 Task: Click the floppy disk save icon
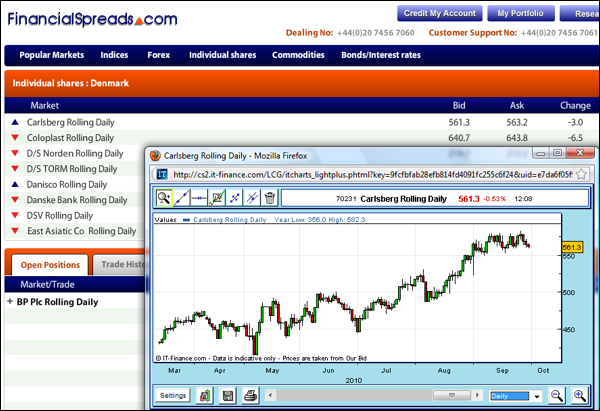pyautogui.click(x=228, y=396)
